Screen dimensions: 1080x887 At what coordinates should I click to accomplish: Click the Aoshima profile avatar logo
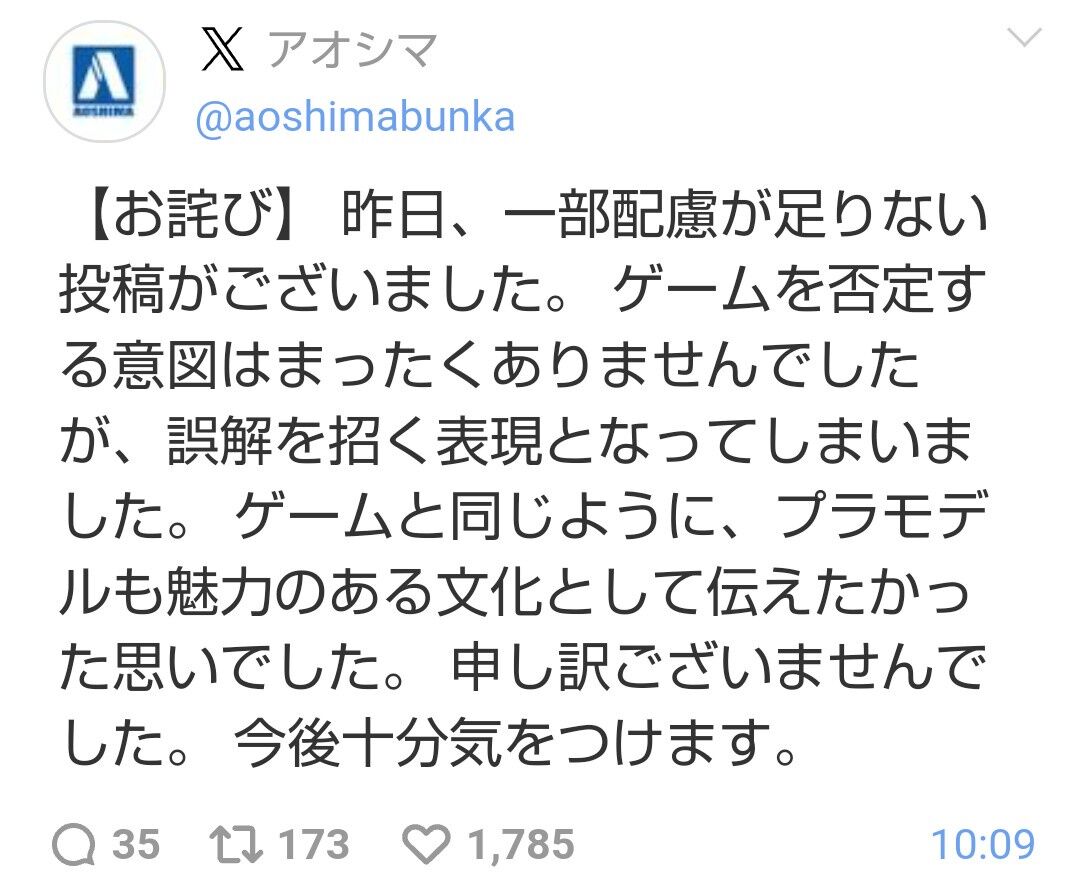pyautogui.click(x=106, y=81)
